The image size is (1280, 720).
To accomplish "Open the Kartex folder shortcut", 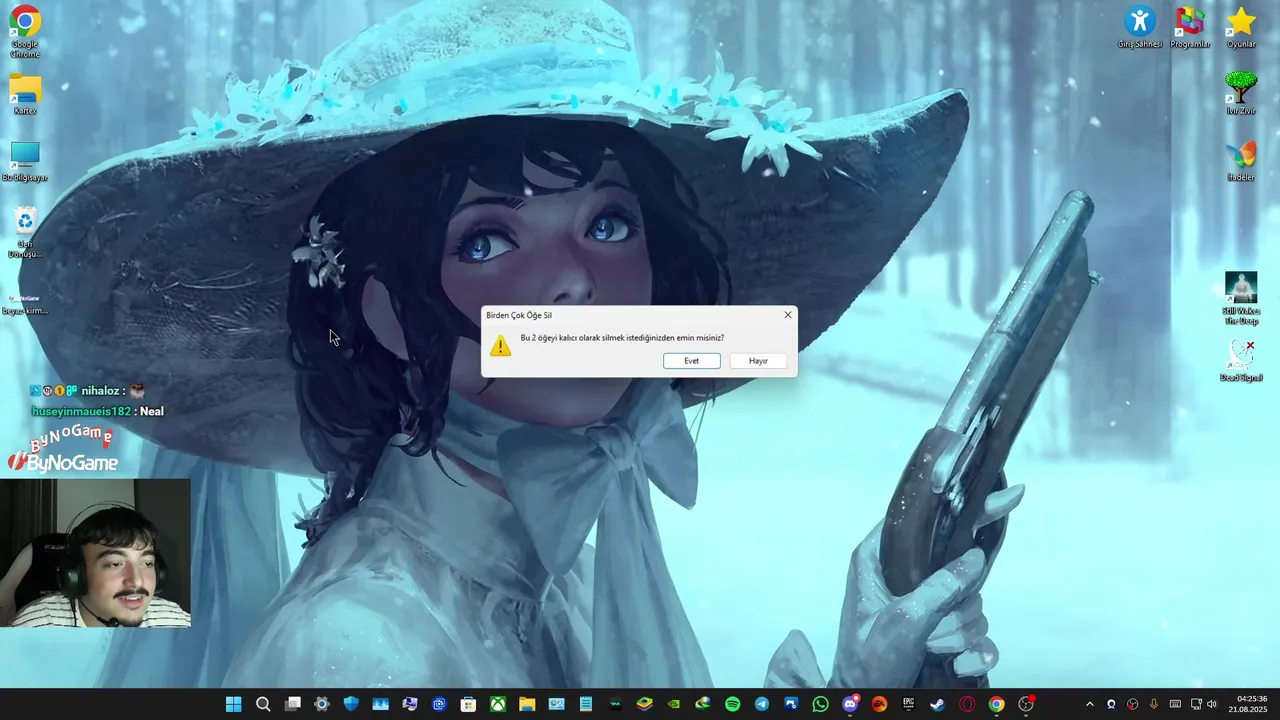I will (25, 95).
